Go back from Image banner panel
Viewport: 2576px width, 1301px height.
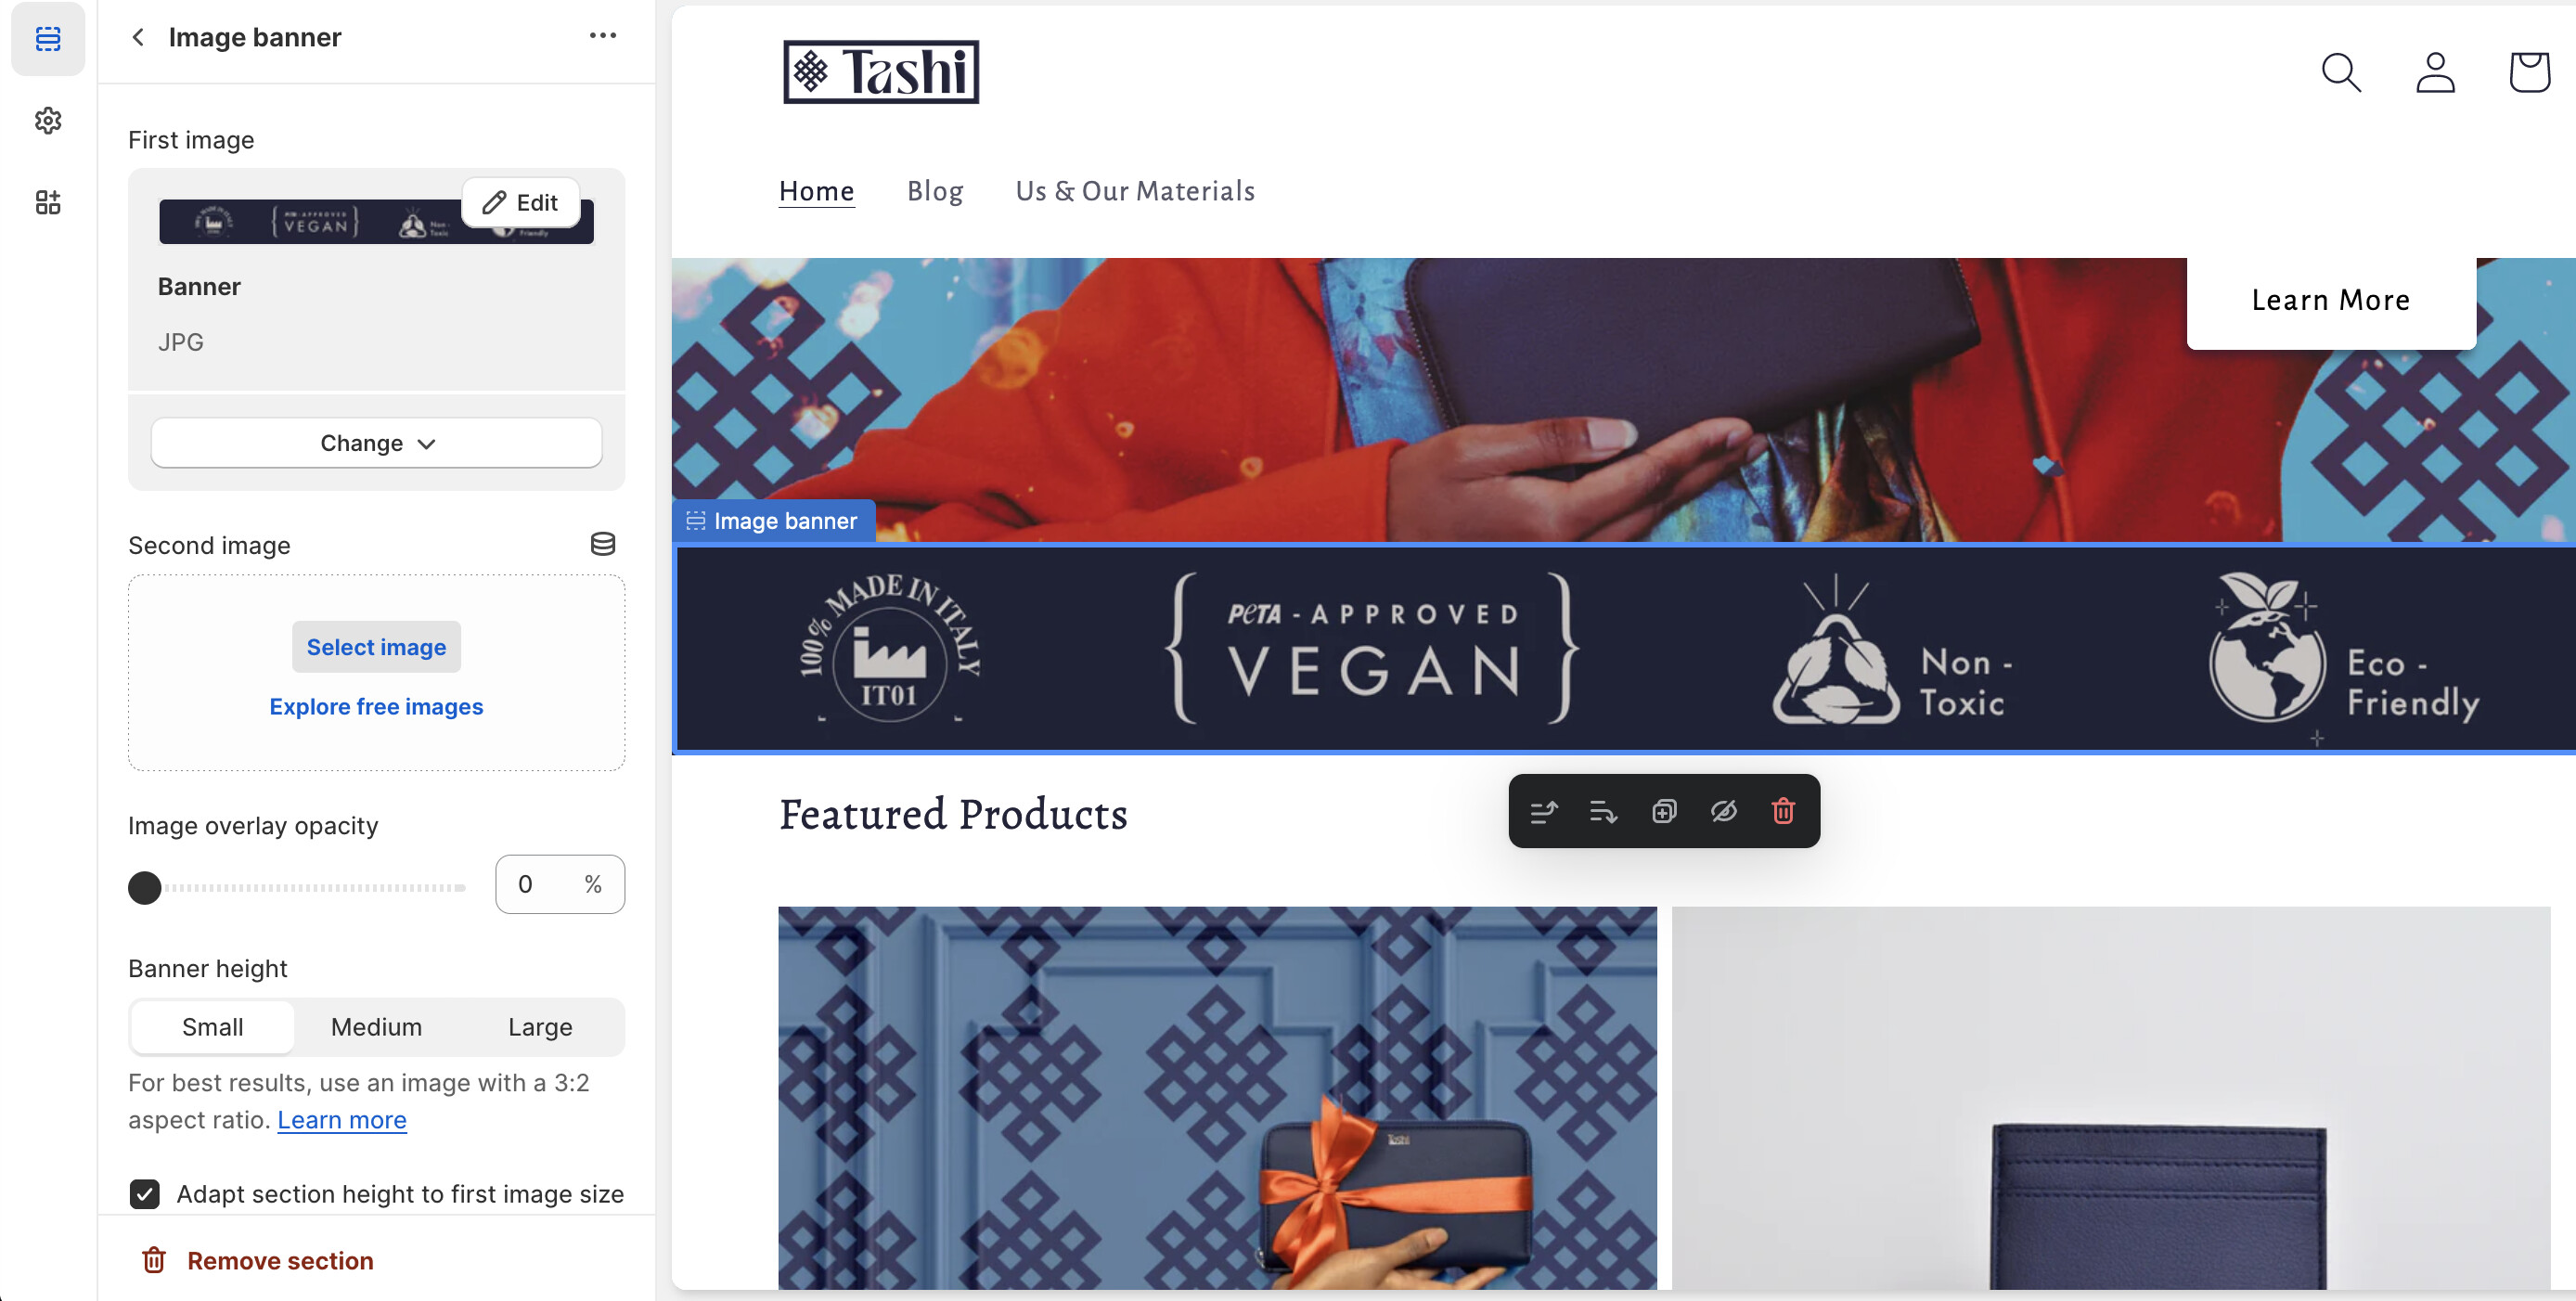(x=138, y=37)
